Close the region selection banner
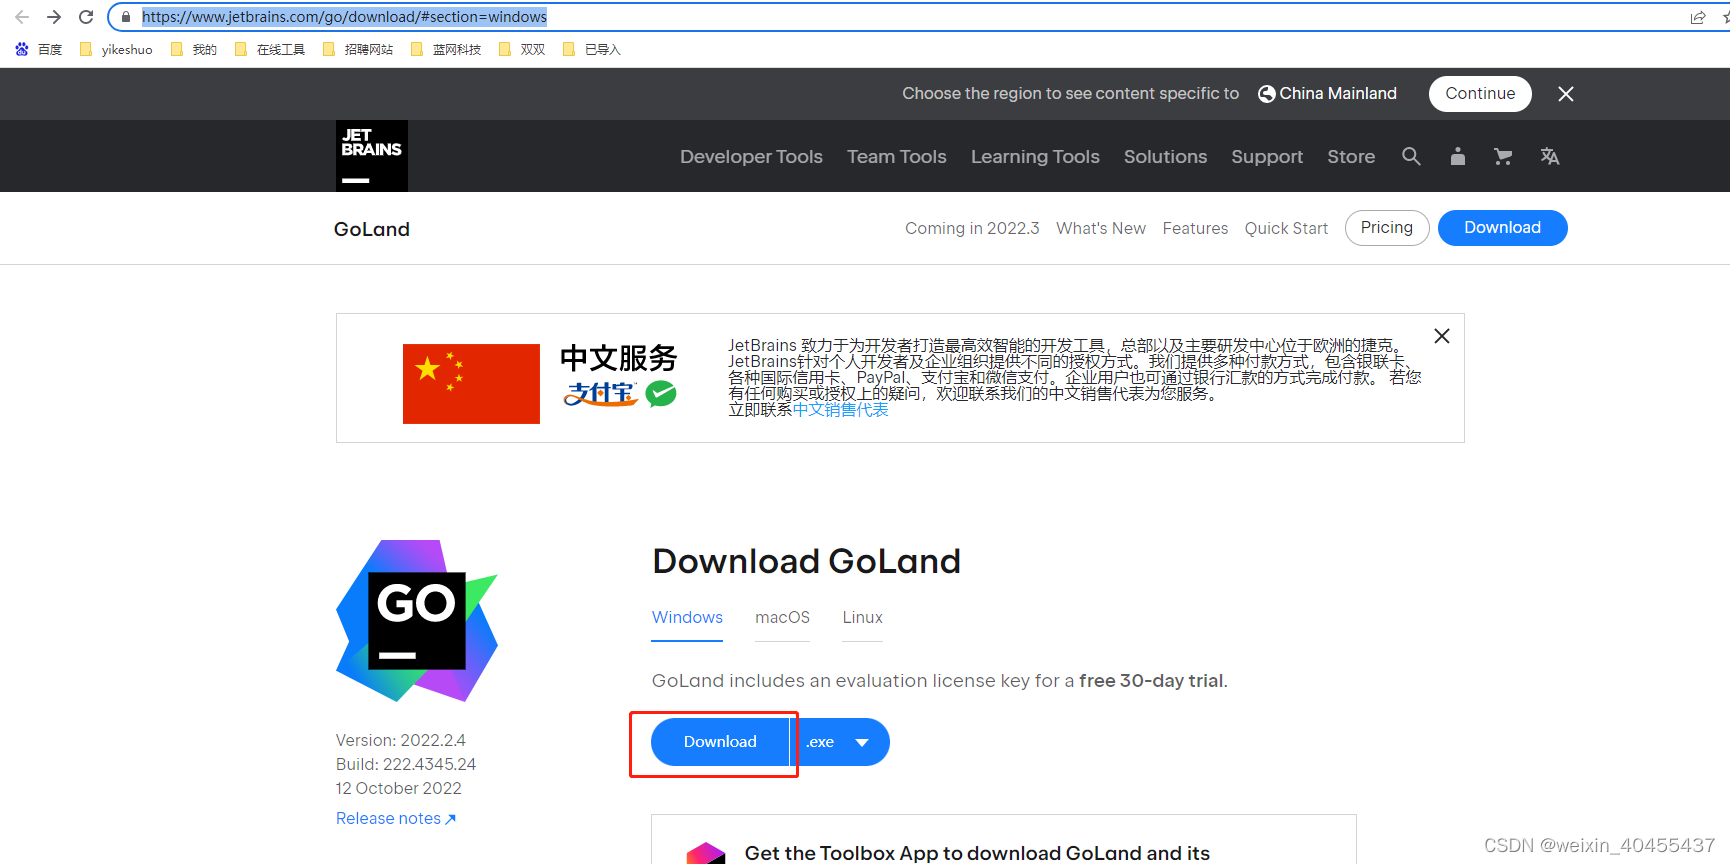 pos(1566,94)
